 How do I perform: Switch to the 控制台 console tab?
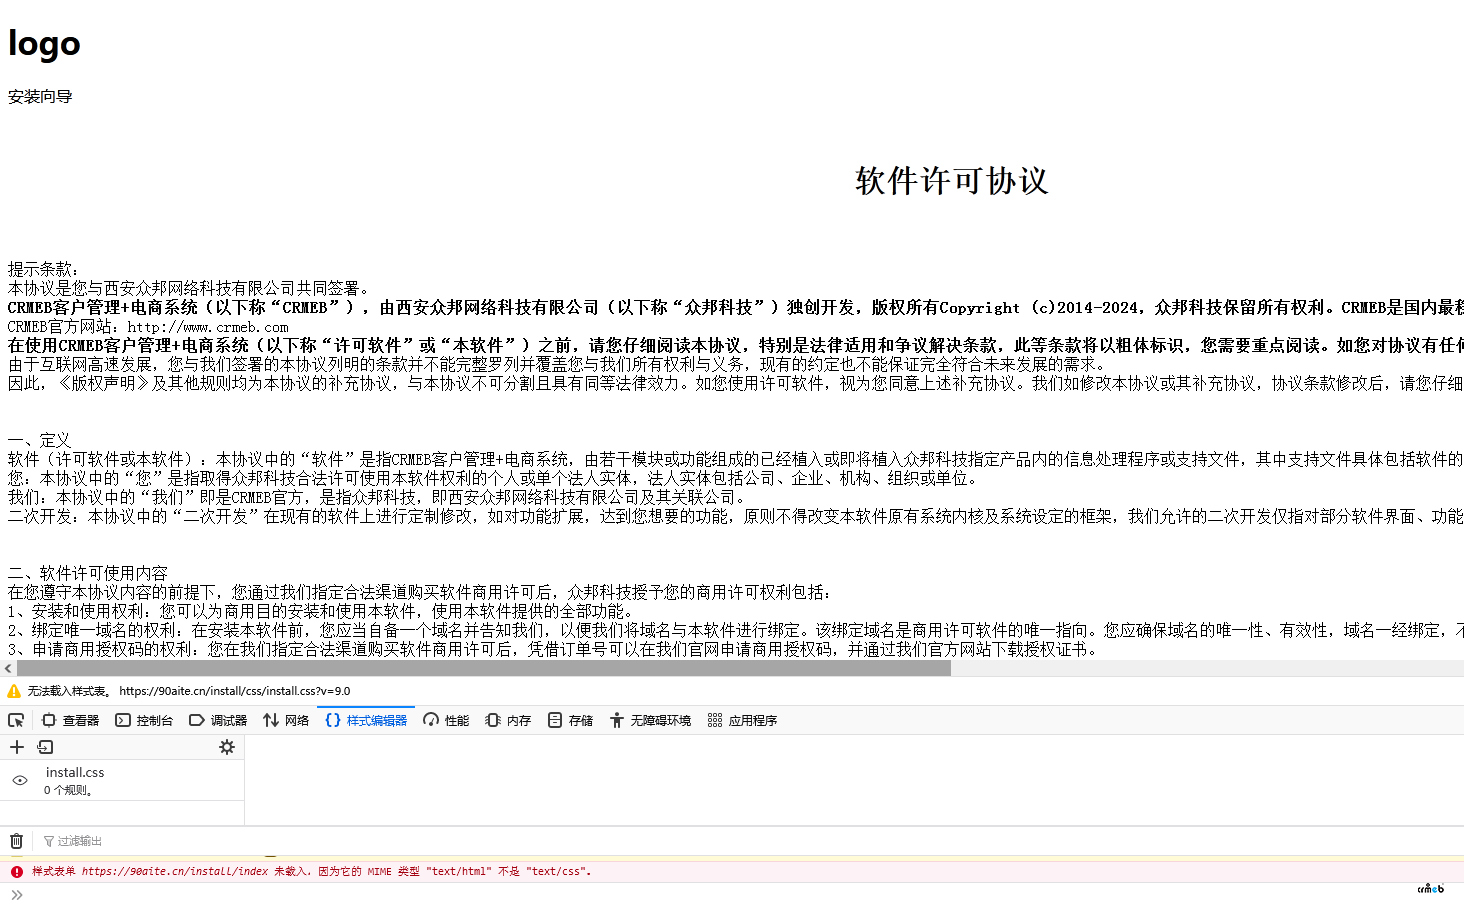[x=144, y=720]
